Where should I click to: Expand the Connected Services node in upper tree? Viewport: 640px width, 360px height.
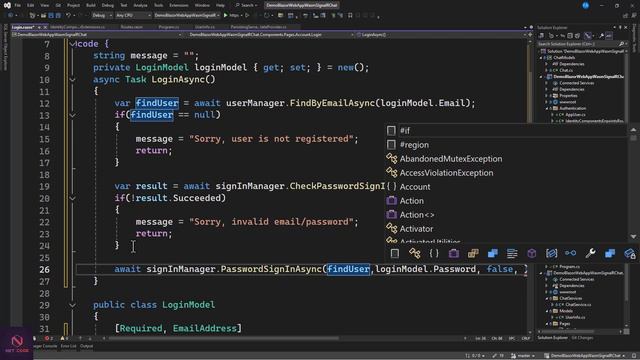point(547,83)
